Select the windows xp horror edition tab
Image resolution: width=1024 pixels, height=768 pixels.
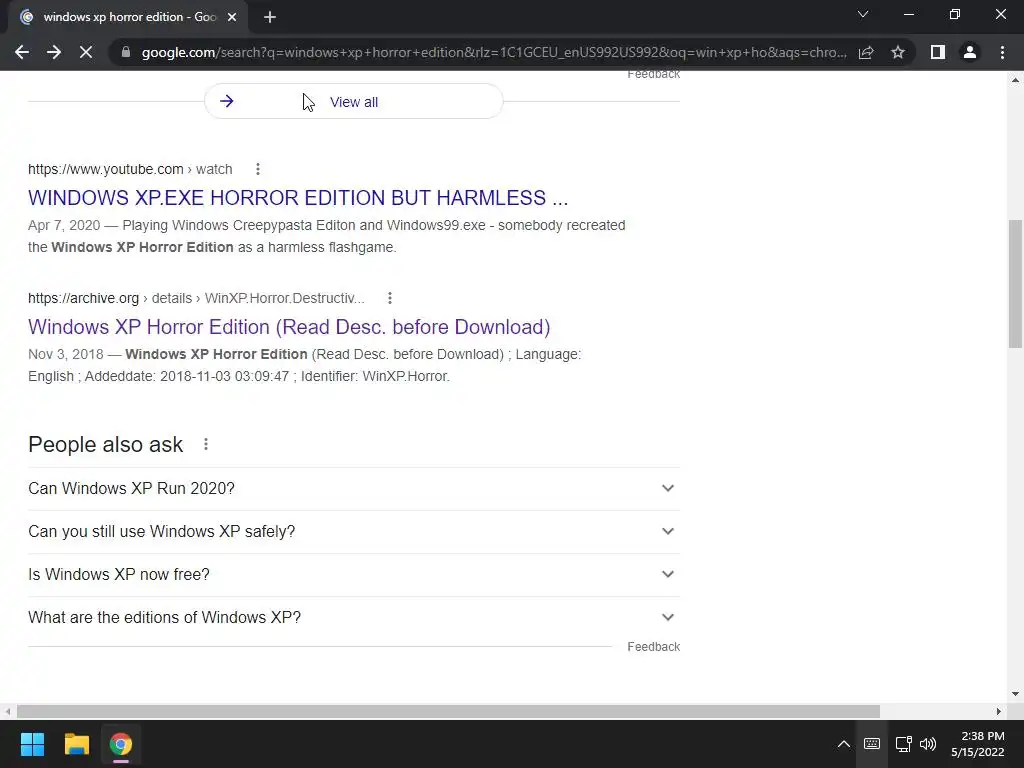(x=128, y=17)
